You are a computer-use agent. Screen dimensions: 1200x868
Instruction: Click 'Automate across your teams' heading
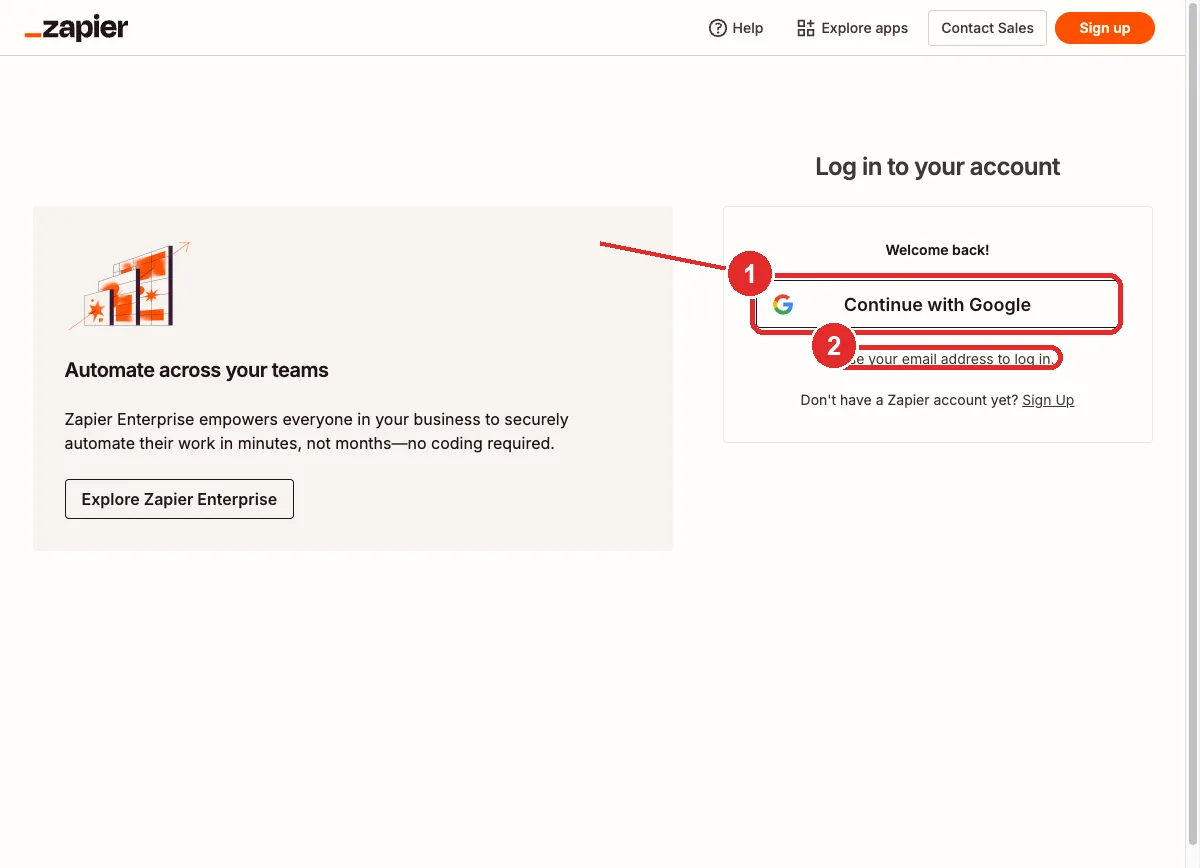point(197,370)
